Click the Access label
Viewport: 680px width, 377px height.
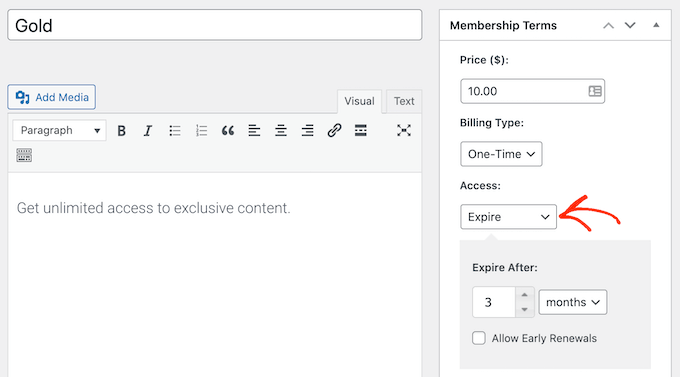(x=480, y=186)
